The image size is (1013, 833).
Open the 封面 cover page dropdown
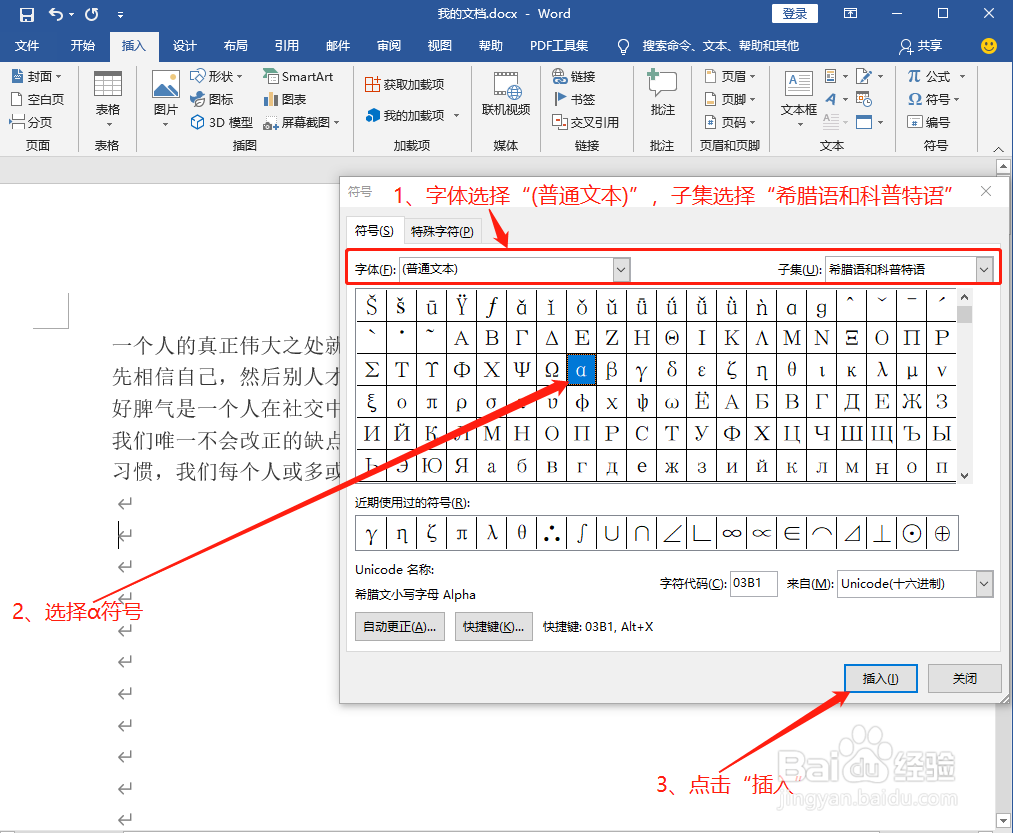[x=36, y=76]
